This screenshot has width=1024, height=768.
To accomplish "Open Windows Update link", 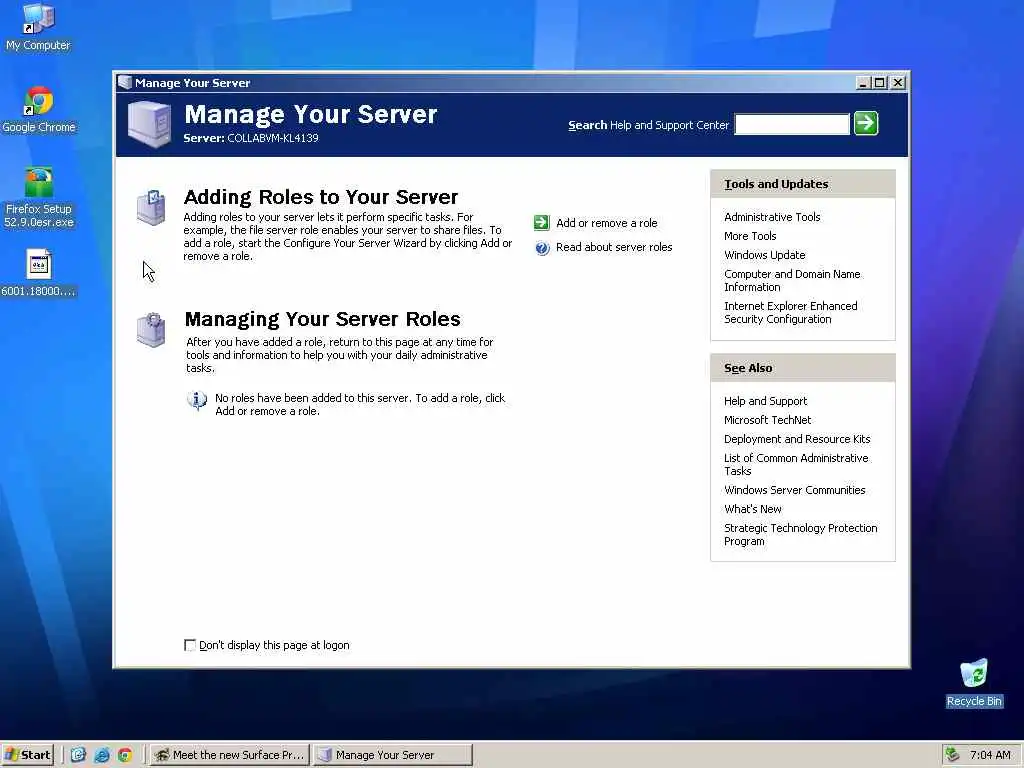I will [764, 255].
